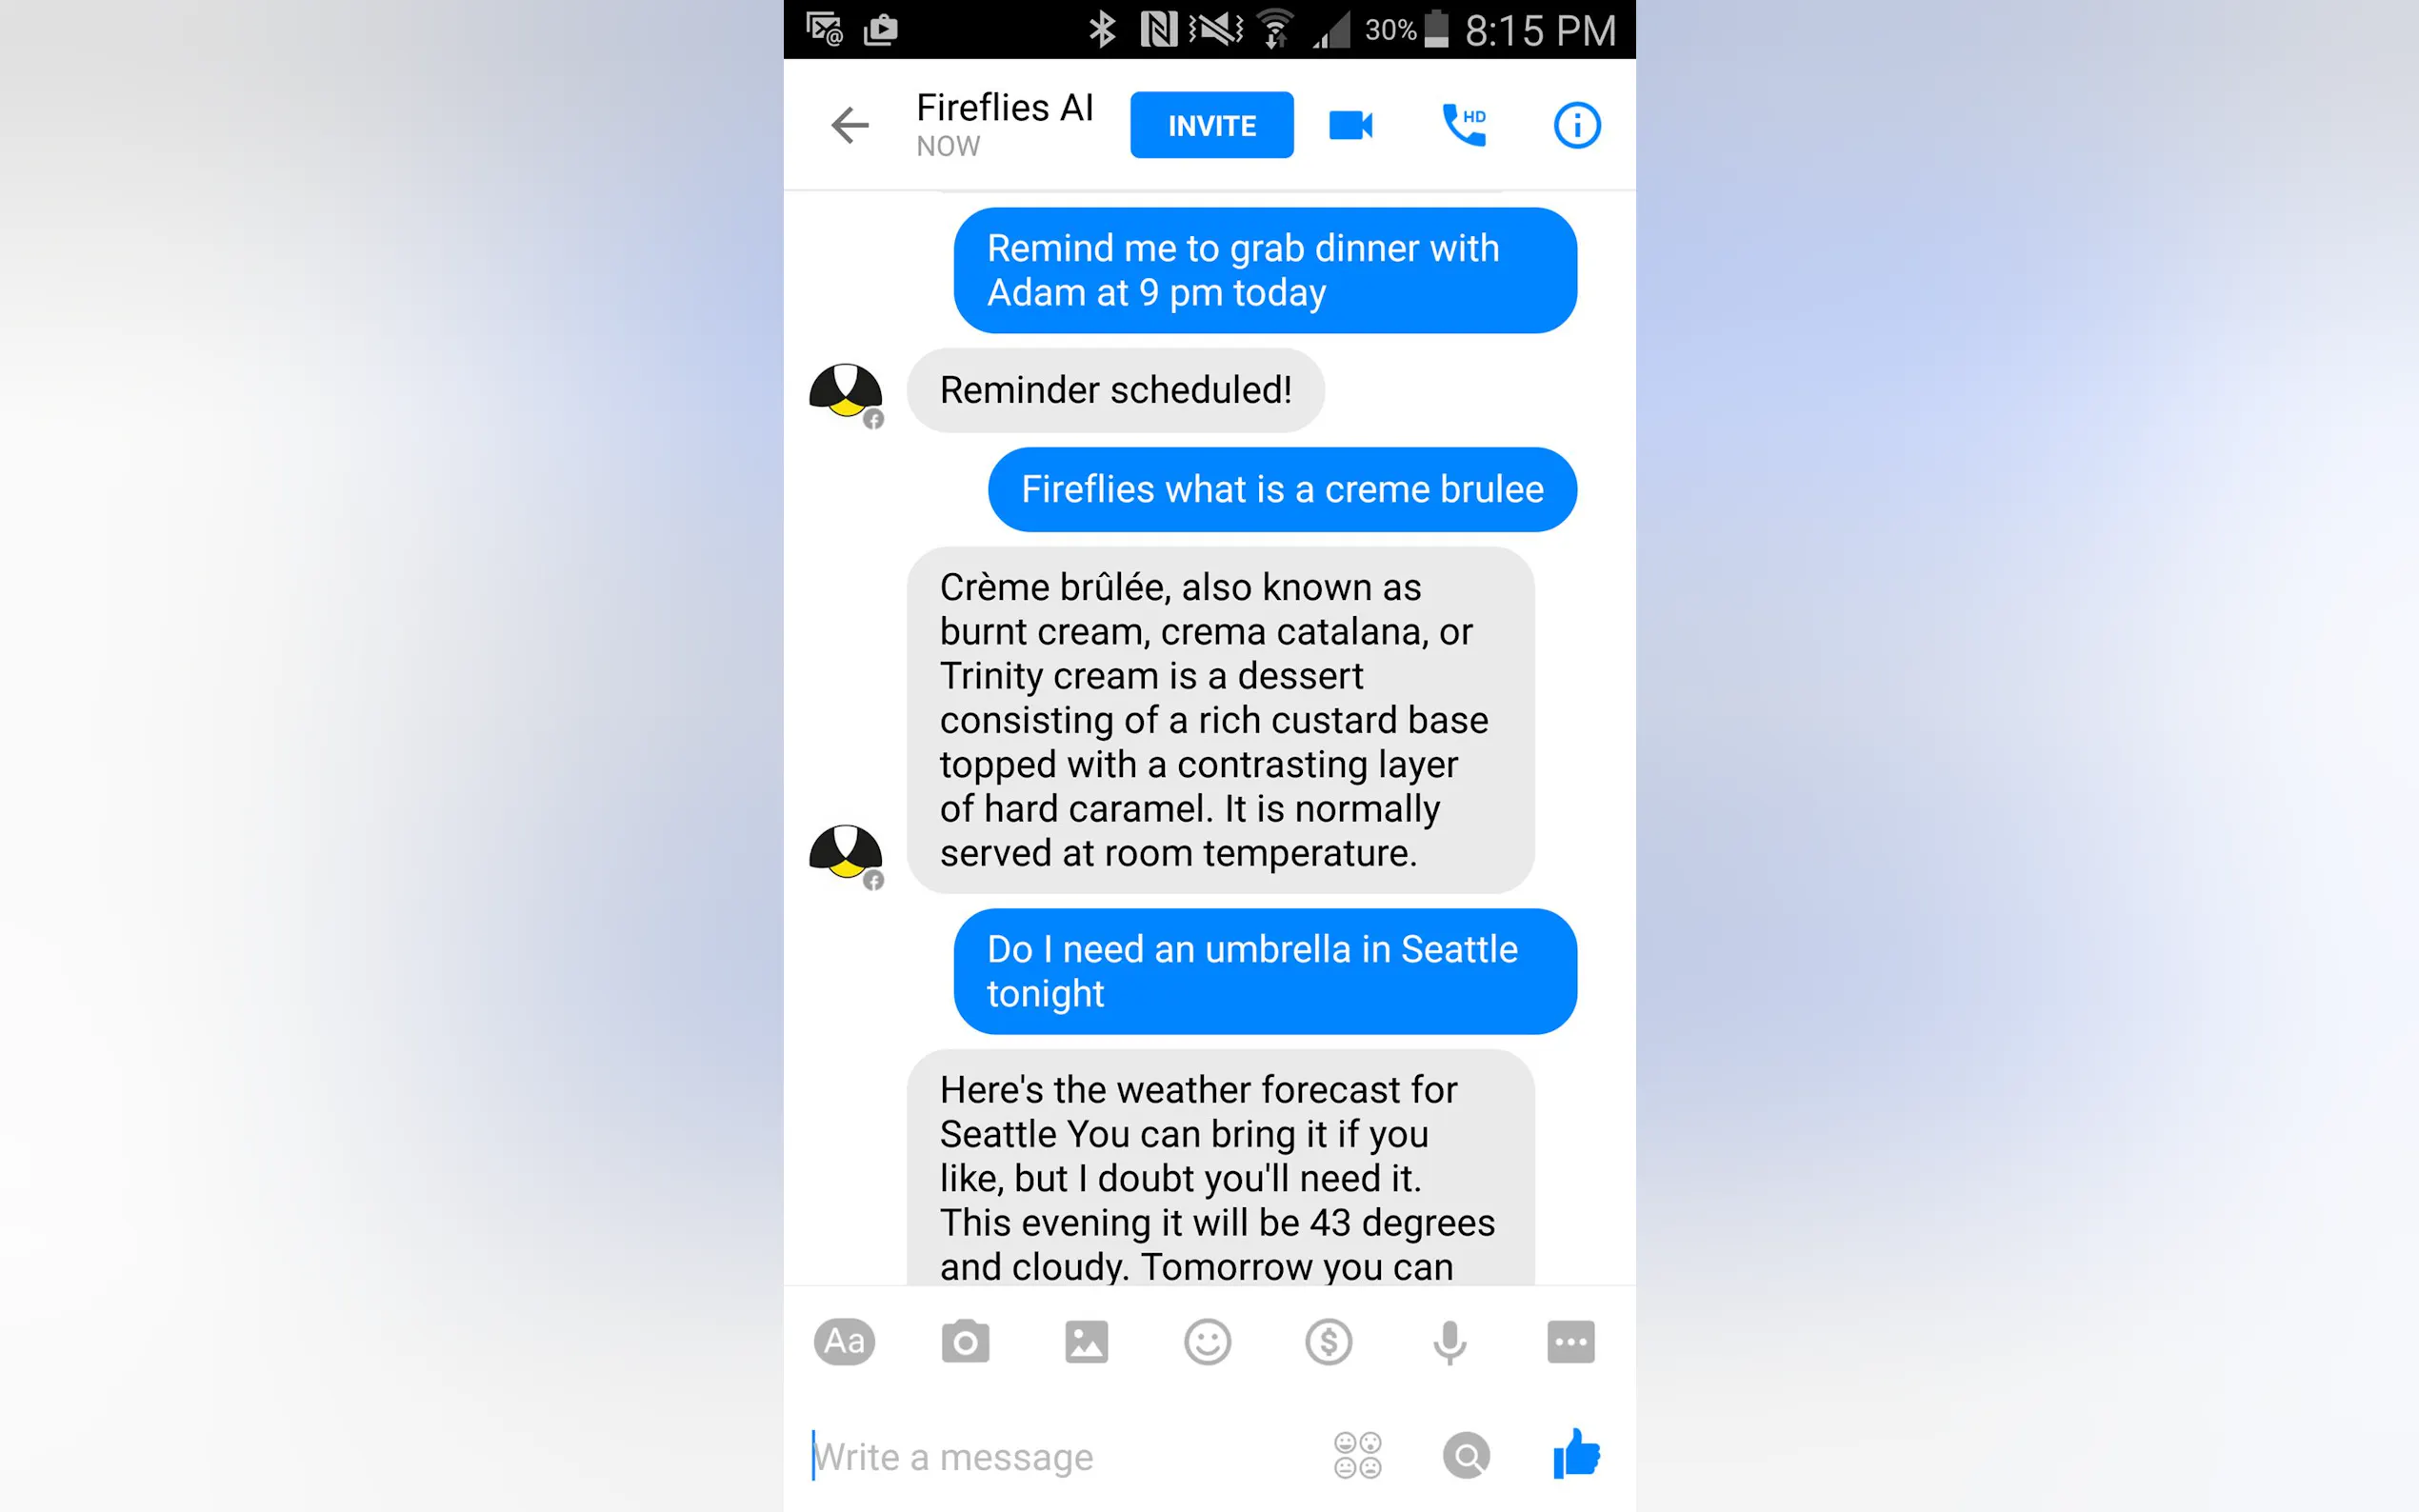2419x1512 pixels.
Task: Start a video call with Fireflies AI
Action: click(1350, 125)
